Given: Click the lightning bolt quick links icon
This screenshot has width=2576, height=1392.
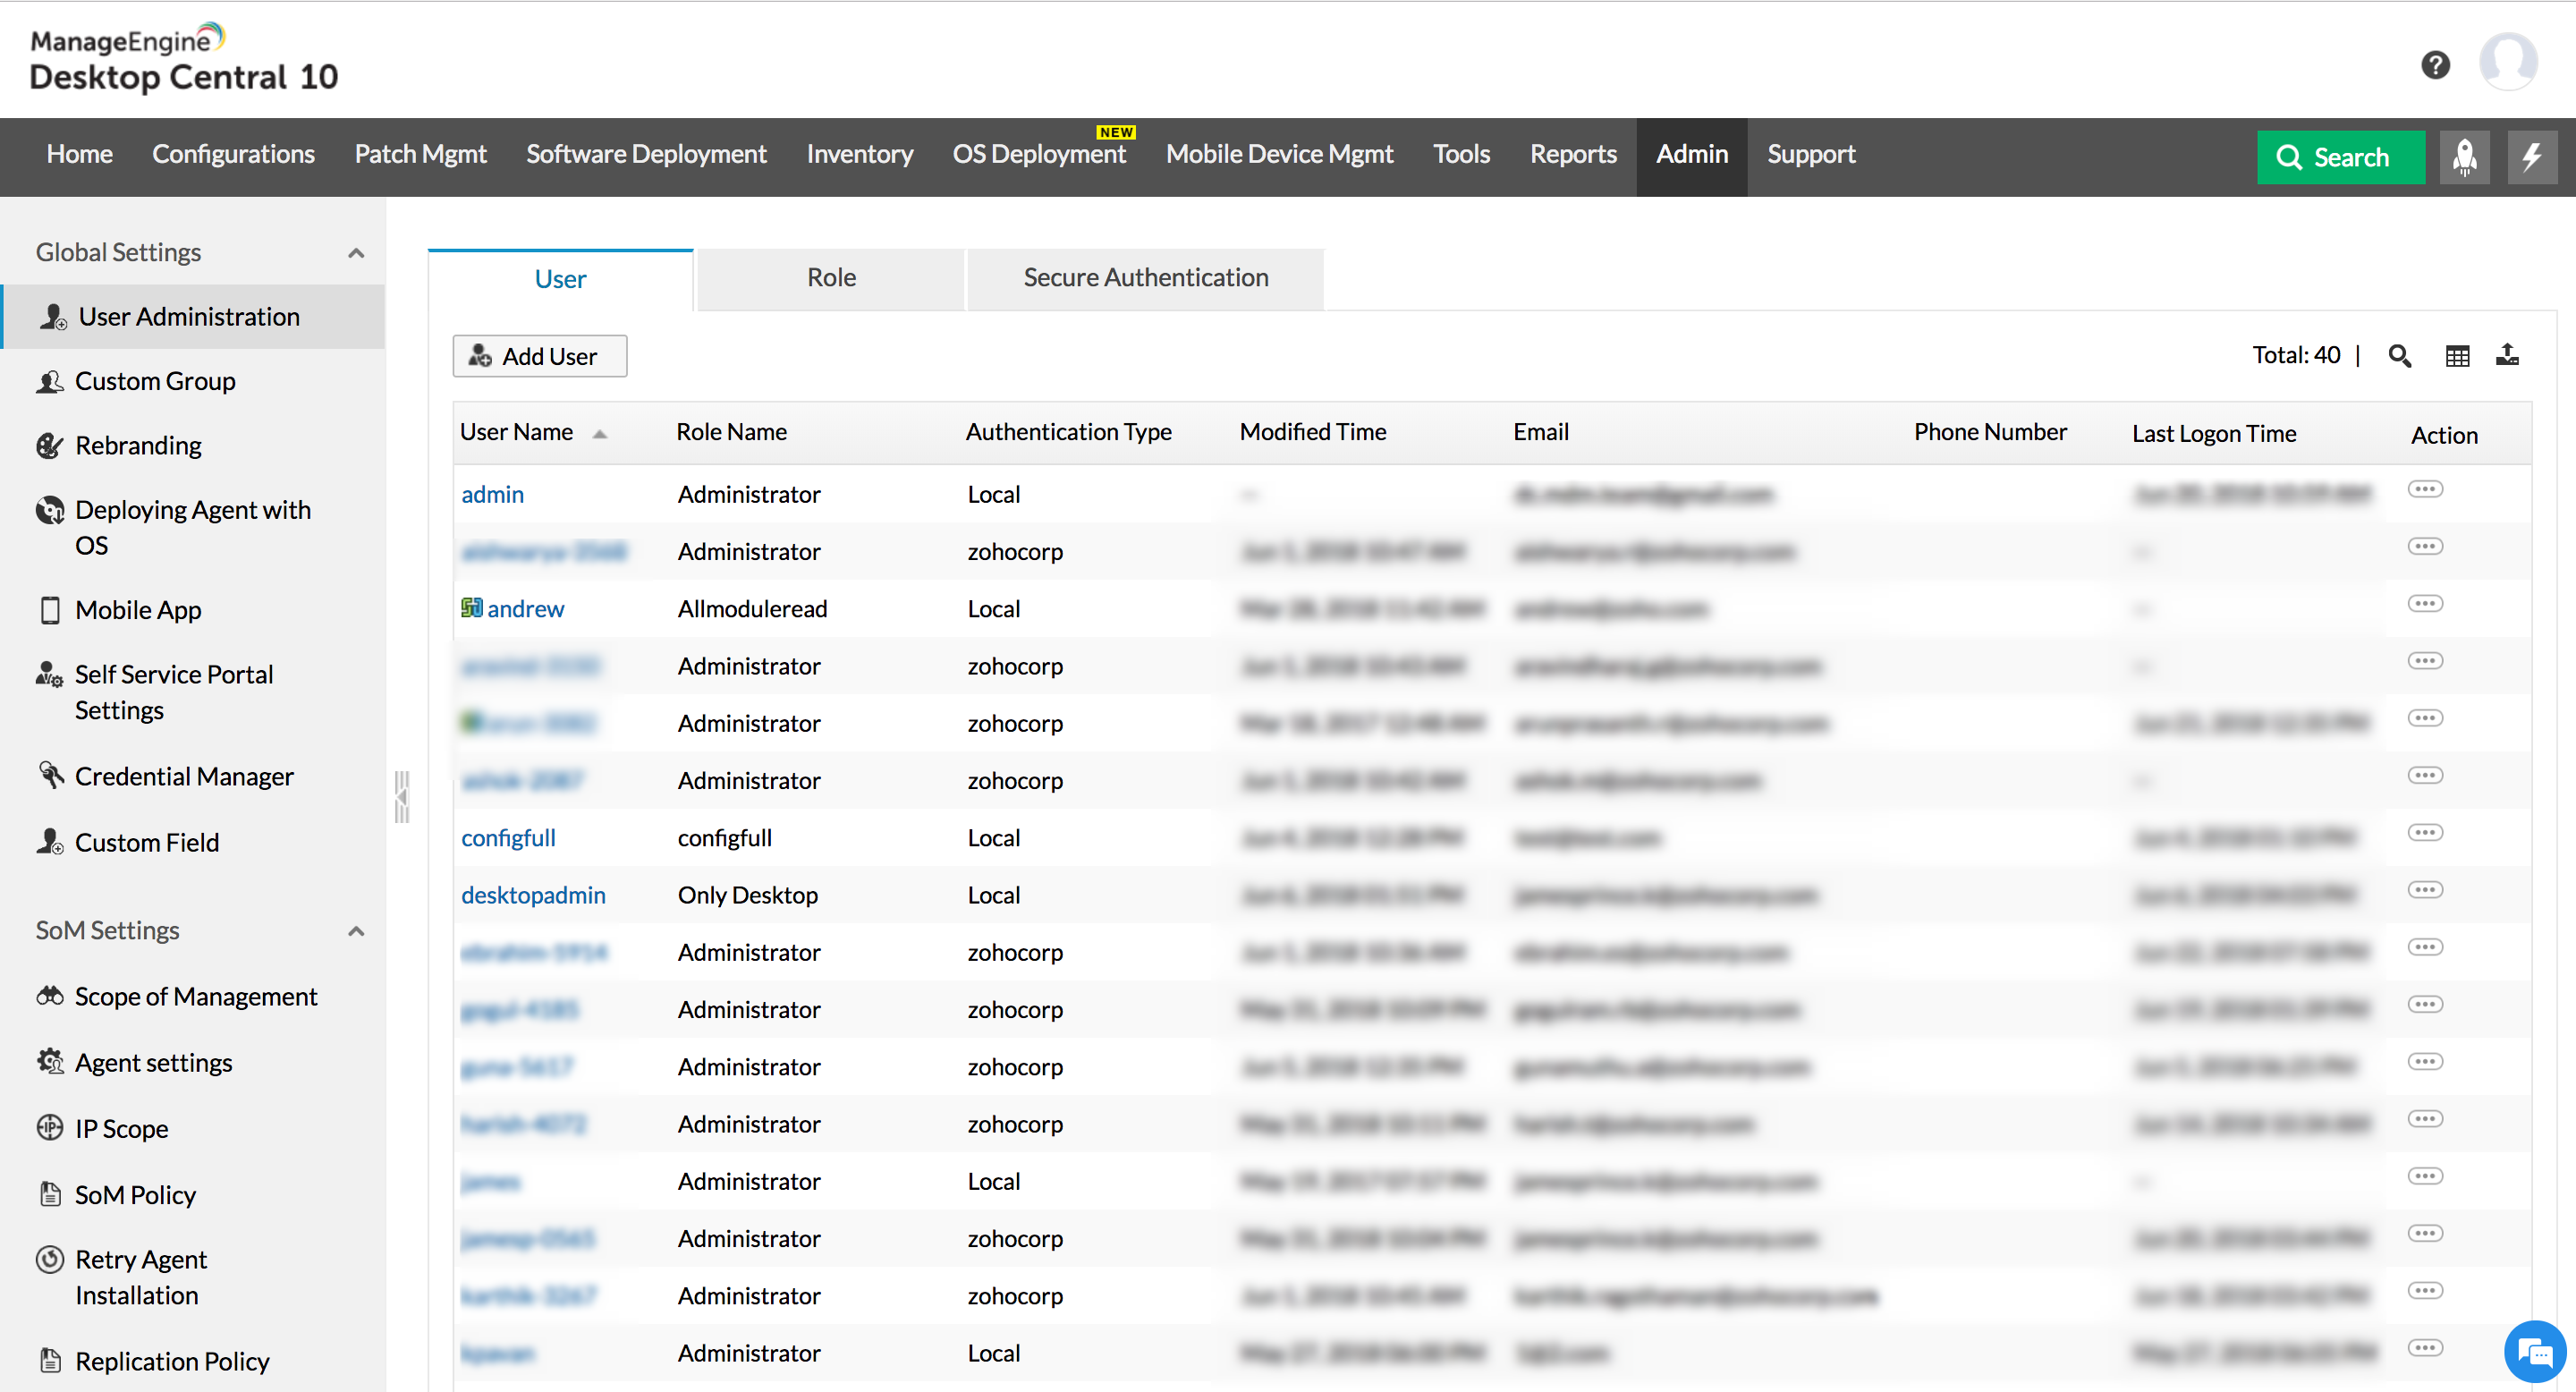Looking at the screenshot, I should pos(2531,157).
